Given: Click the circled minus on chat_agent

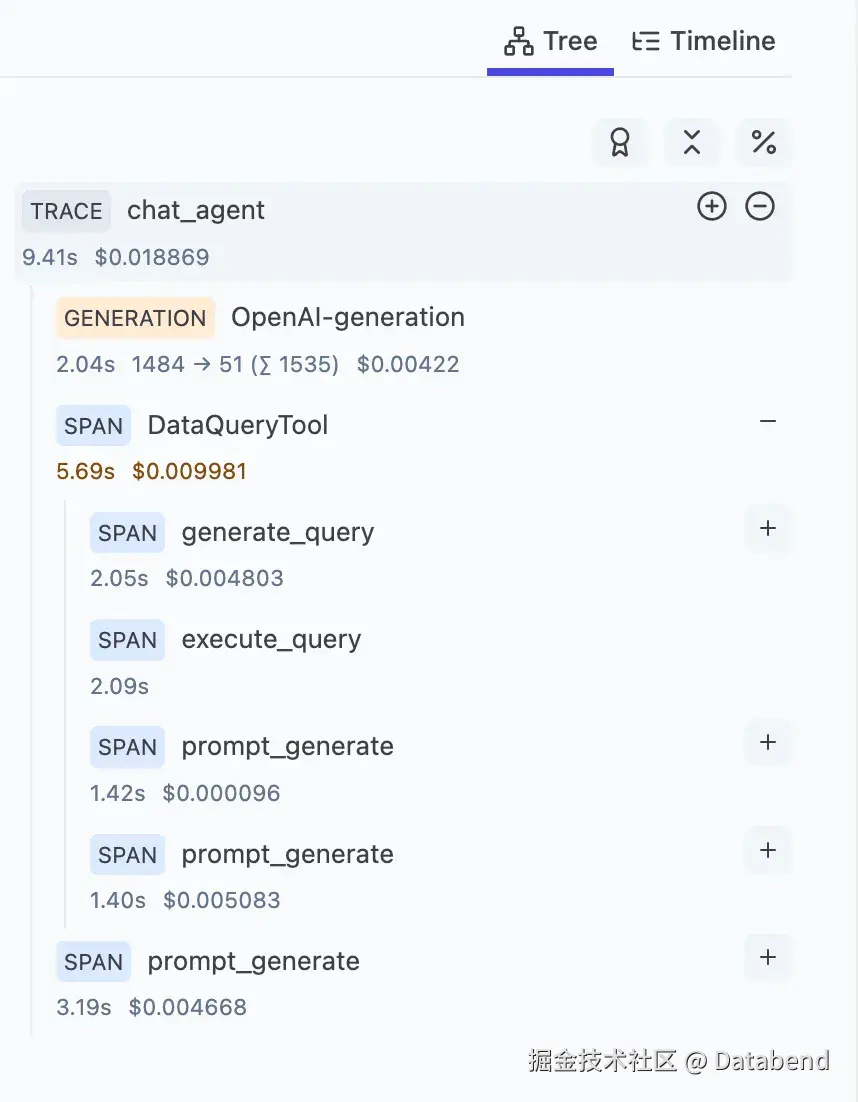Looking at the screenshot, I should tap(760, 207).
